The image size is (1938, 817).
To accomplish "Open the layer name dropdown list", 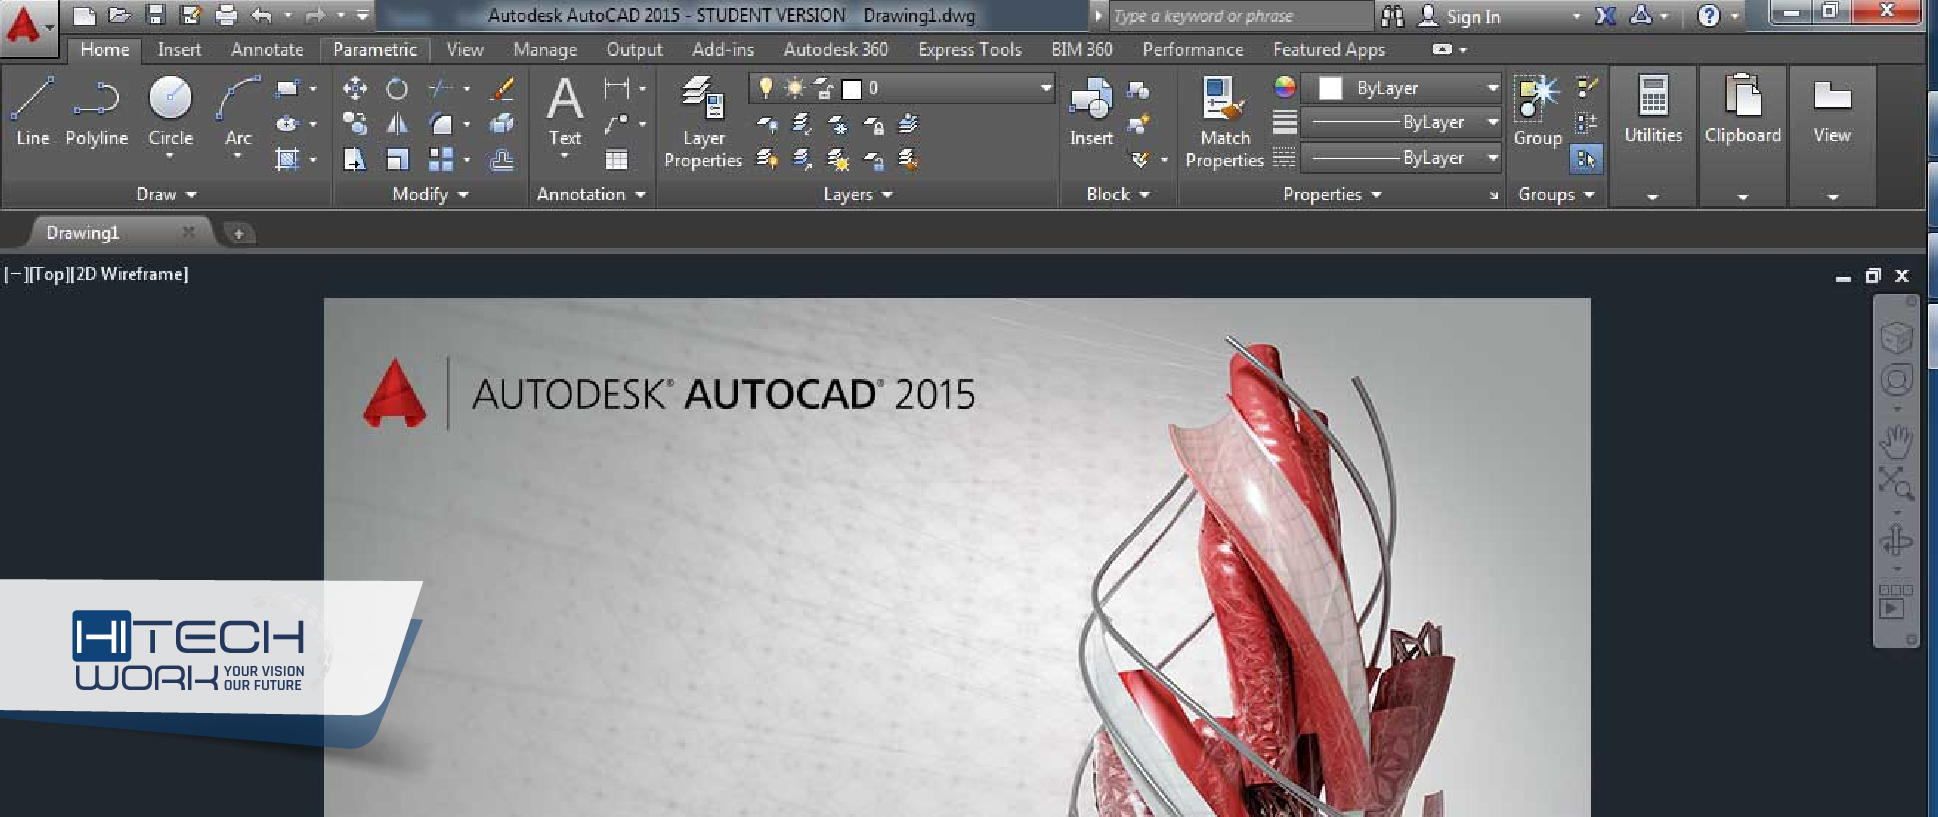I will [x=1046, y=88].
